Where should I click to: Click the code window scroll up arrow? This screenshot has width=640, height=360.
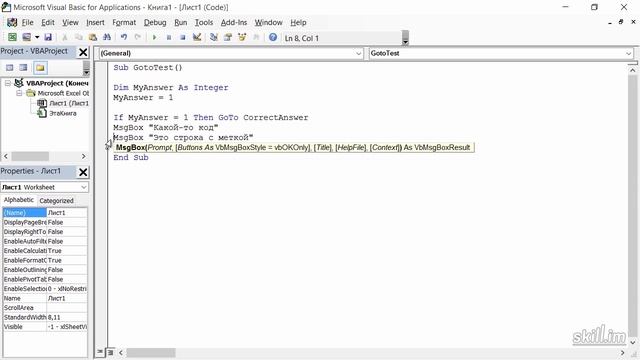coord(632,71)
